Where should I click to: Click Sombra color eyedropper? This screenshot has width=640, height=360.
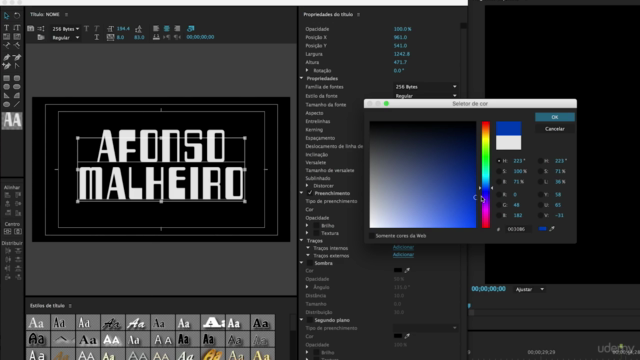407,270
